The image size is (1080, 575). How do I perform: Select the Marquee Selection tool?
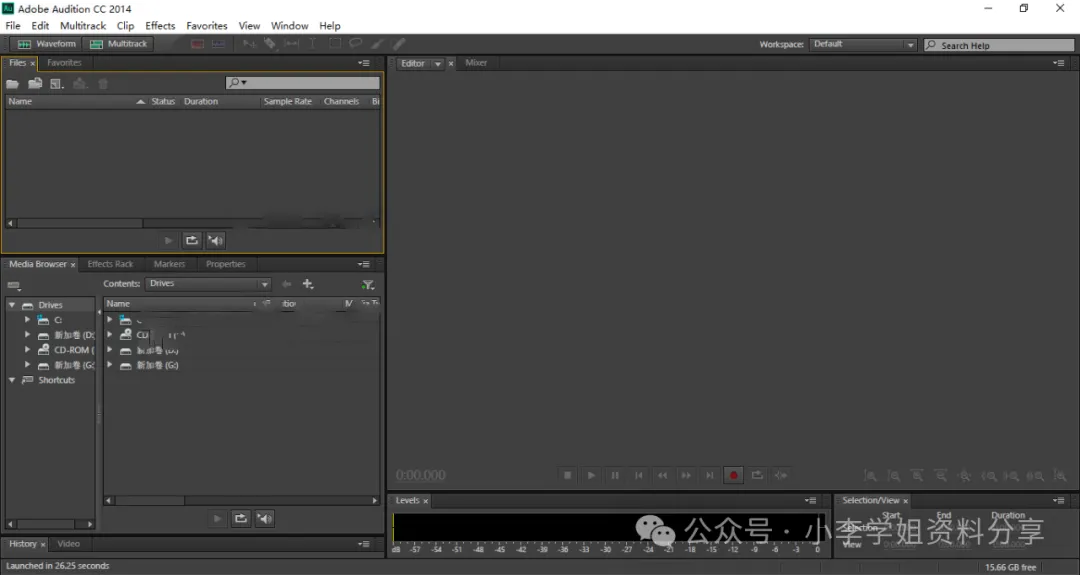click(x=335, y=44)
